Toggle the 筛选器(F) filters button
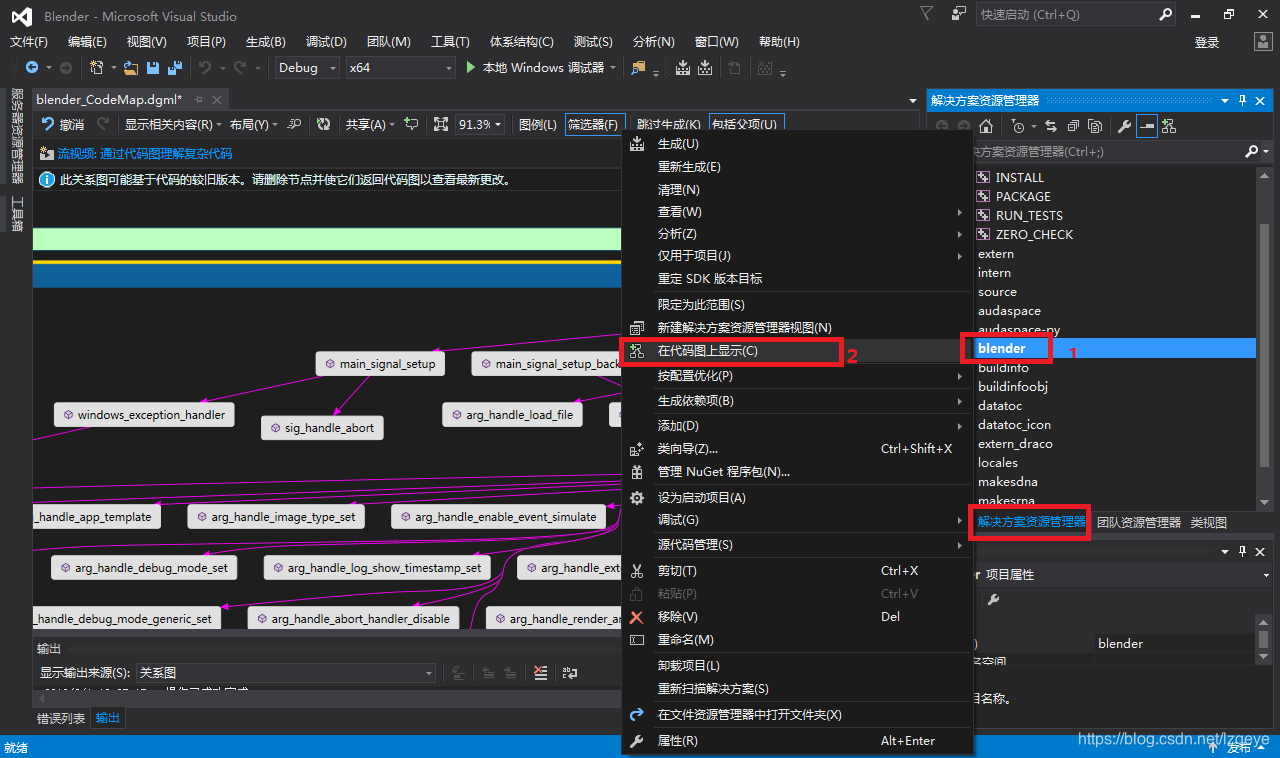 coord(594,124)
